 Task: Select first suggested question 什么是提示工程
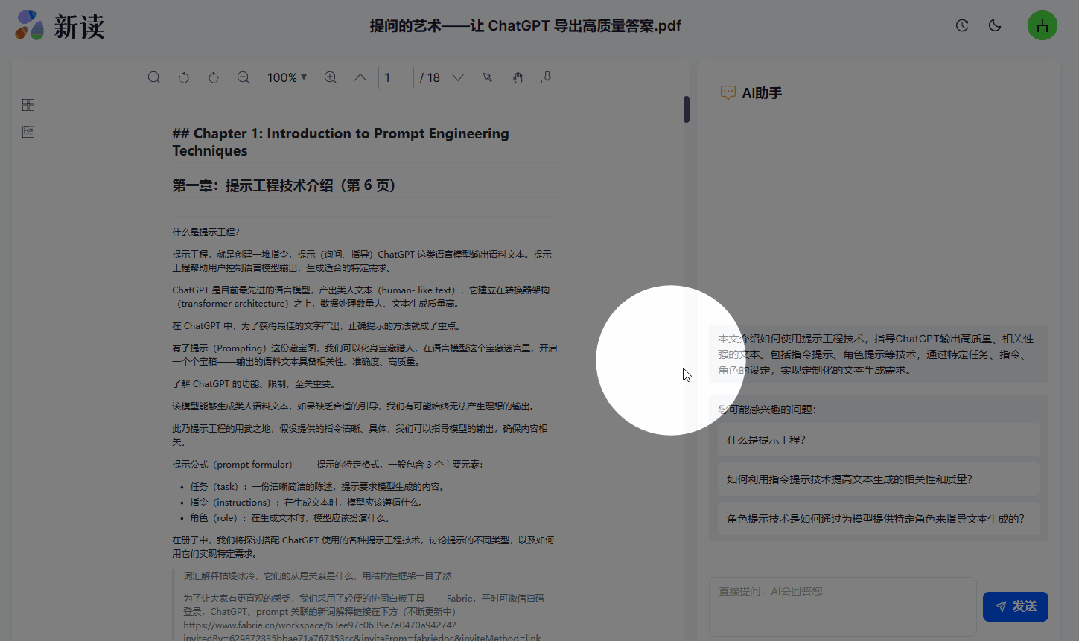click(x=878, y=440)
